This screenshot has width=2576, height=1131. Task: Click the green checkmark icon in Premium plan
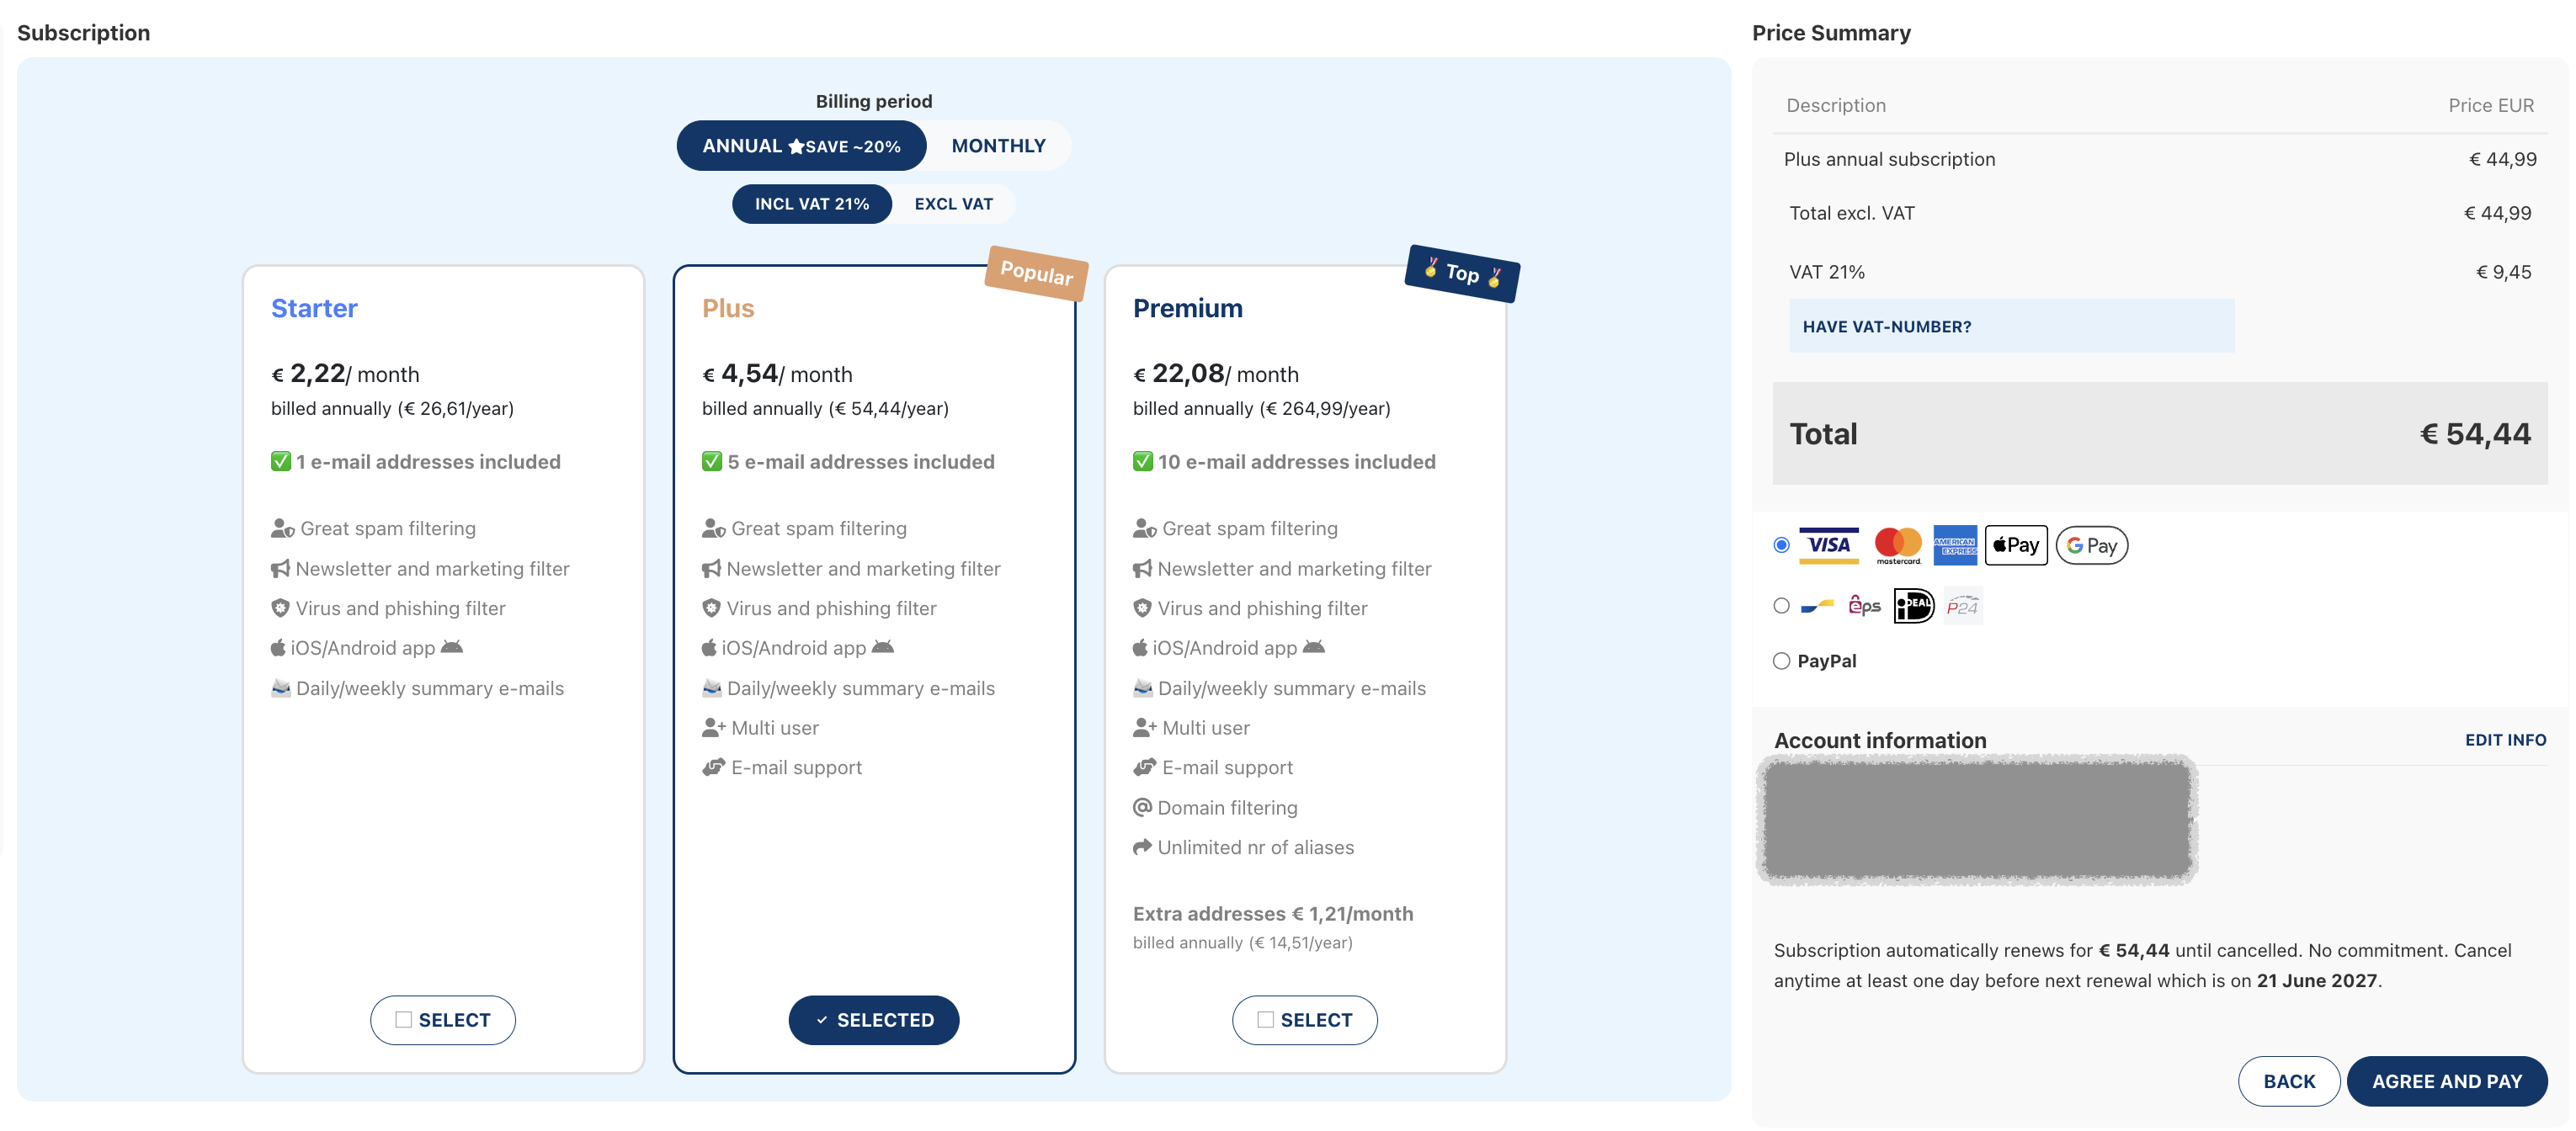[x=1142, y=462]
